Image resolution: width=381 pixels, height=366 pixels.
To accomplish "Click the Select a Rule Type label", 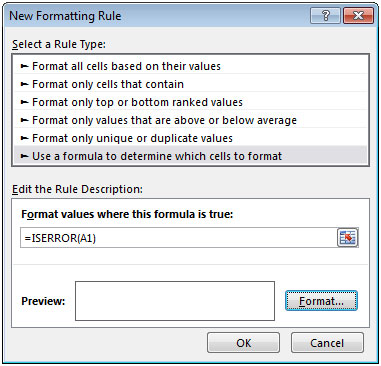I will click(59, 44).
